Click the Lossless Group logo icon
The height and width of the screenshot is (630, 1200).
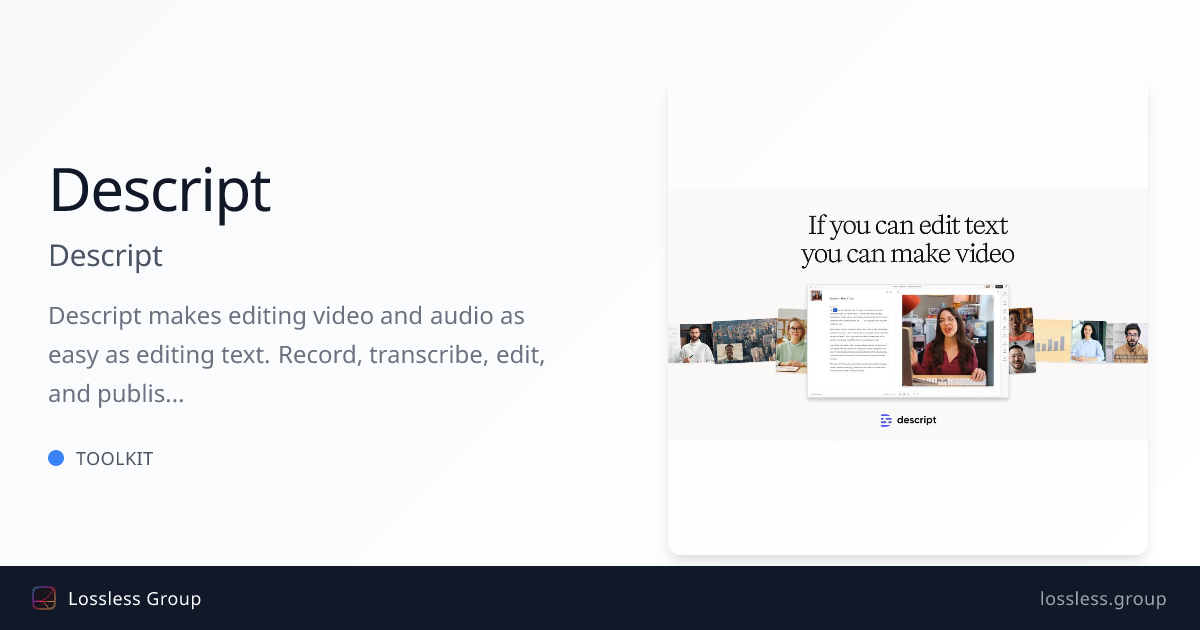(44, 598)
